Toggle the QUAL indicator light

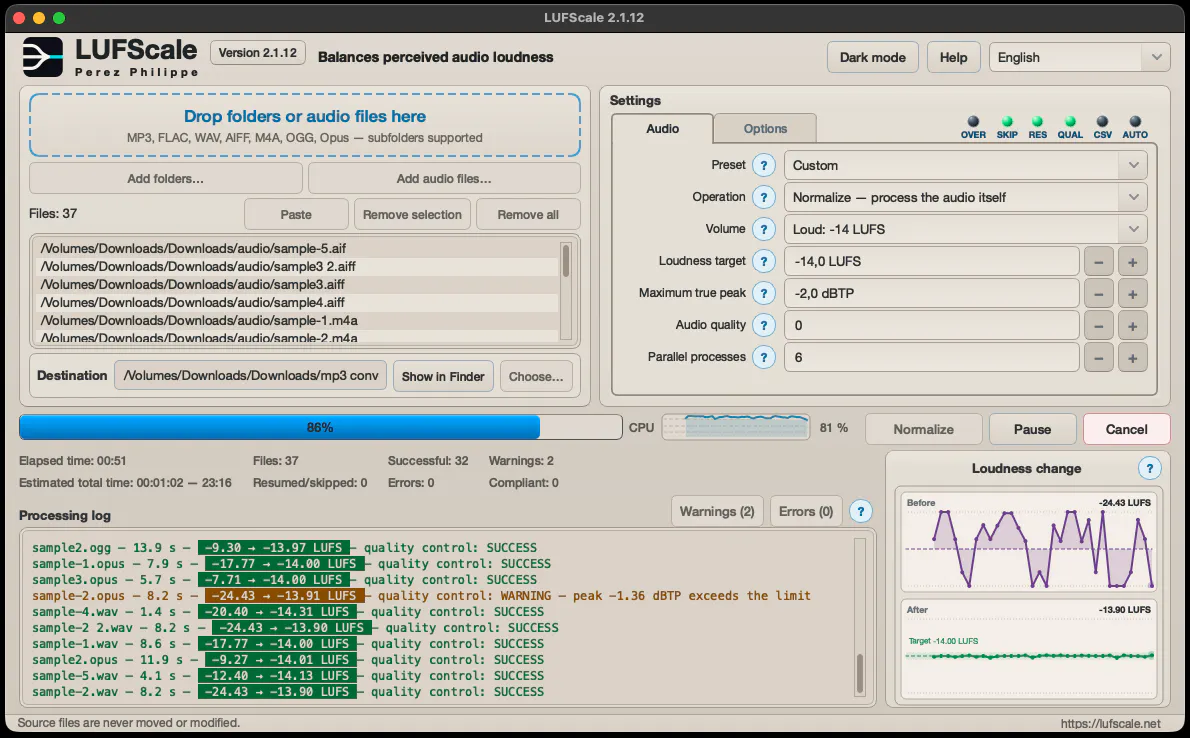click(x=1070, y=121)
